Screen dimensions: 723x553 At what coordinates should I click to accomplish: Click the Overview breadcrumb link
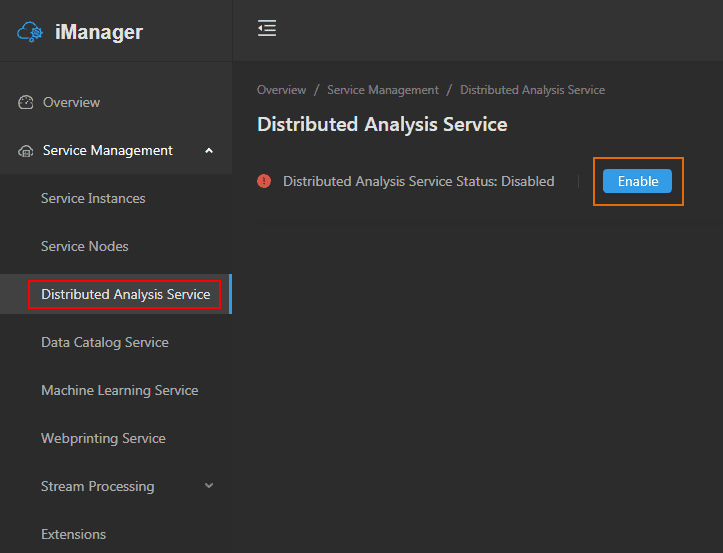[281, 90]
